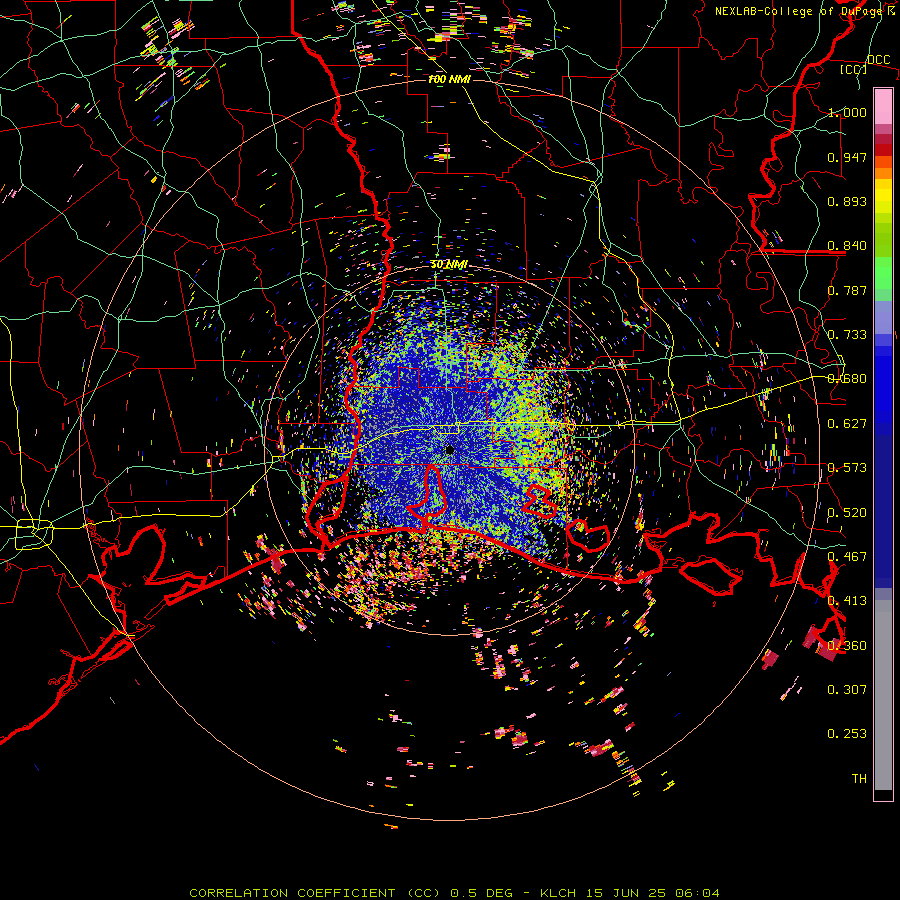Image resolution: width=900 pixels, height=900 pixels.
Task: Select the 0.413 scale value
Action: [x=847, y=601]
